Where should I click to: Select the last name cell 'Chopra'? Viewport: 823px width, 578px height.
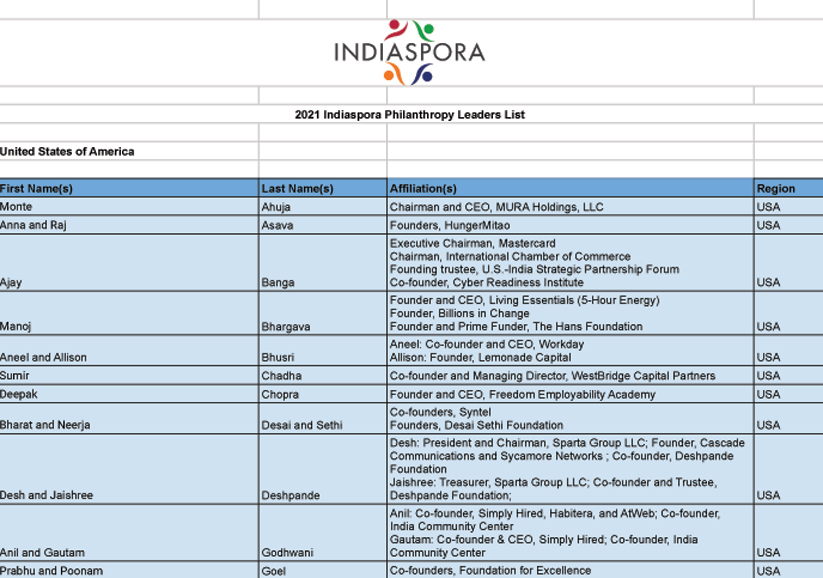point(323,394)
